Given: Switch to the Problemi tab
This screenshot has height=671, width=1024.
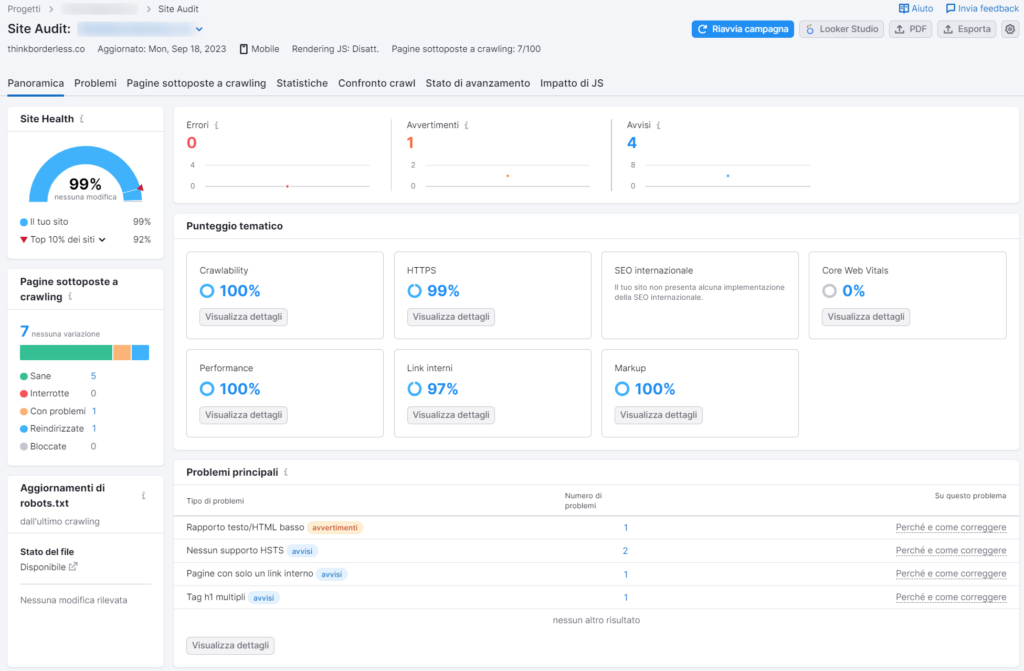Looking at the screenshot, I should [95, 84].
